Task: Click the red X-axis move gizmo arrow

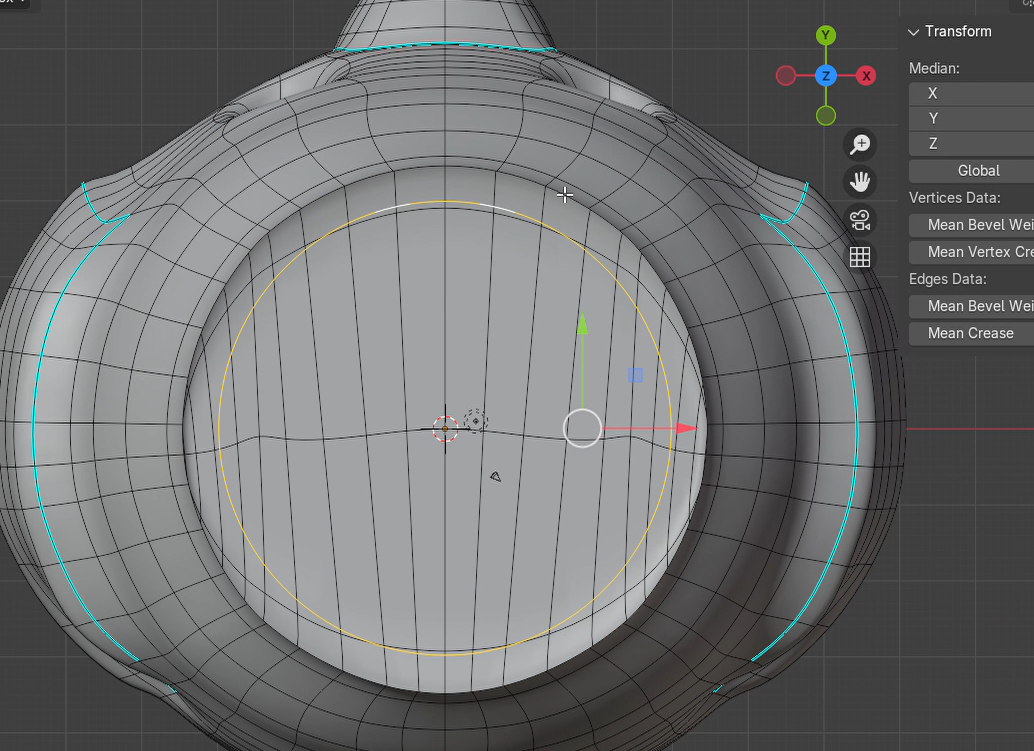Action: 686,429
